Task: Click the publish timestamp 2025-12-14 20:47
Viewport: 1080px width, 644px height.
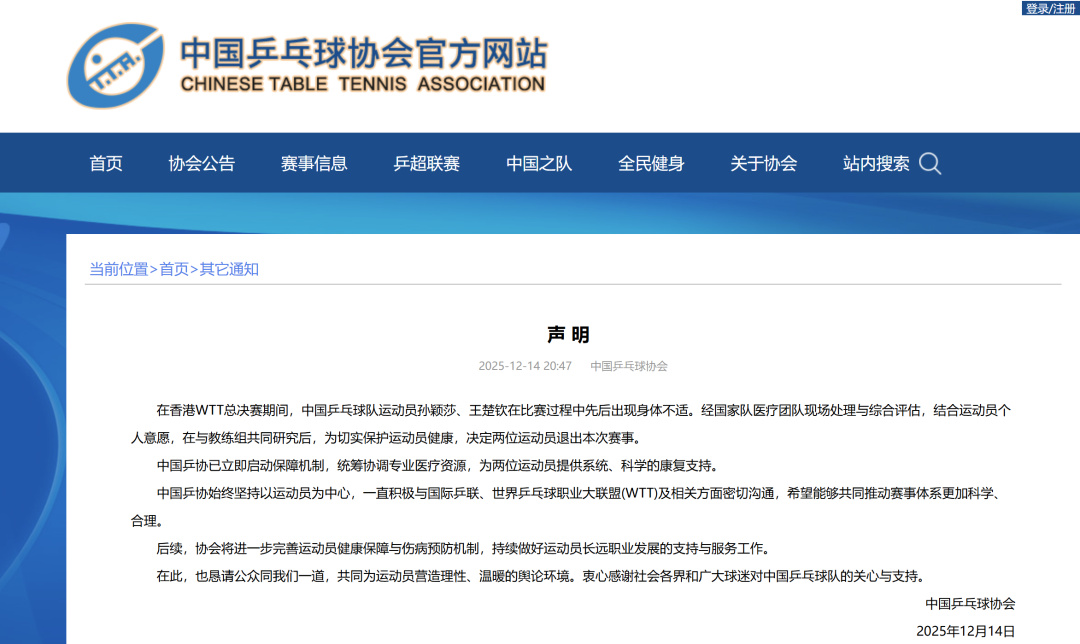Action: (x=525, y=366)
